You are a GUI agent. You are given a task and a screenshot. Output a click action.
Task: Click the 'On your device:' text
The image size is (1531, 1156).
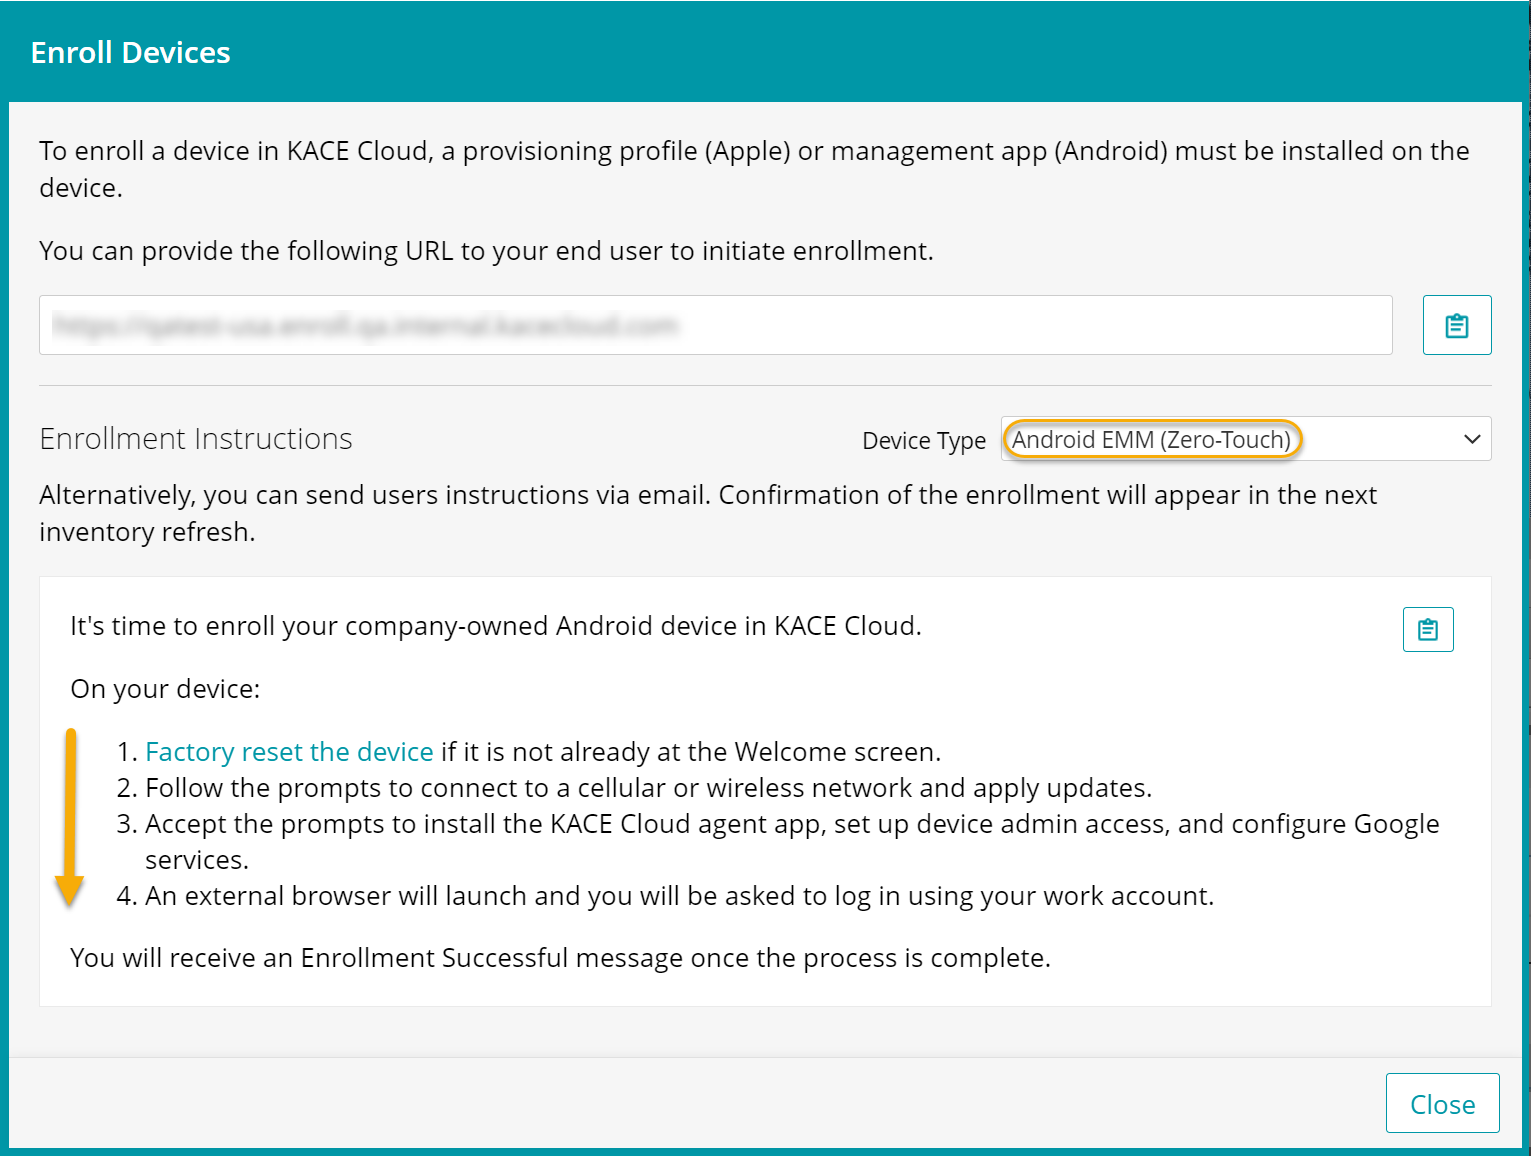click(165, 689)
